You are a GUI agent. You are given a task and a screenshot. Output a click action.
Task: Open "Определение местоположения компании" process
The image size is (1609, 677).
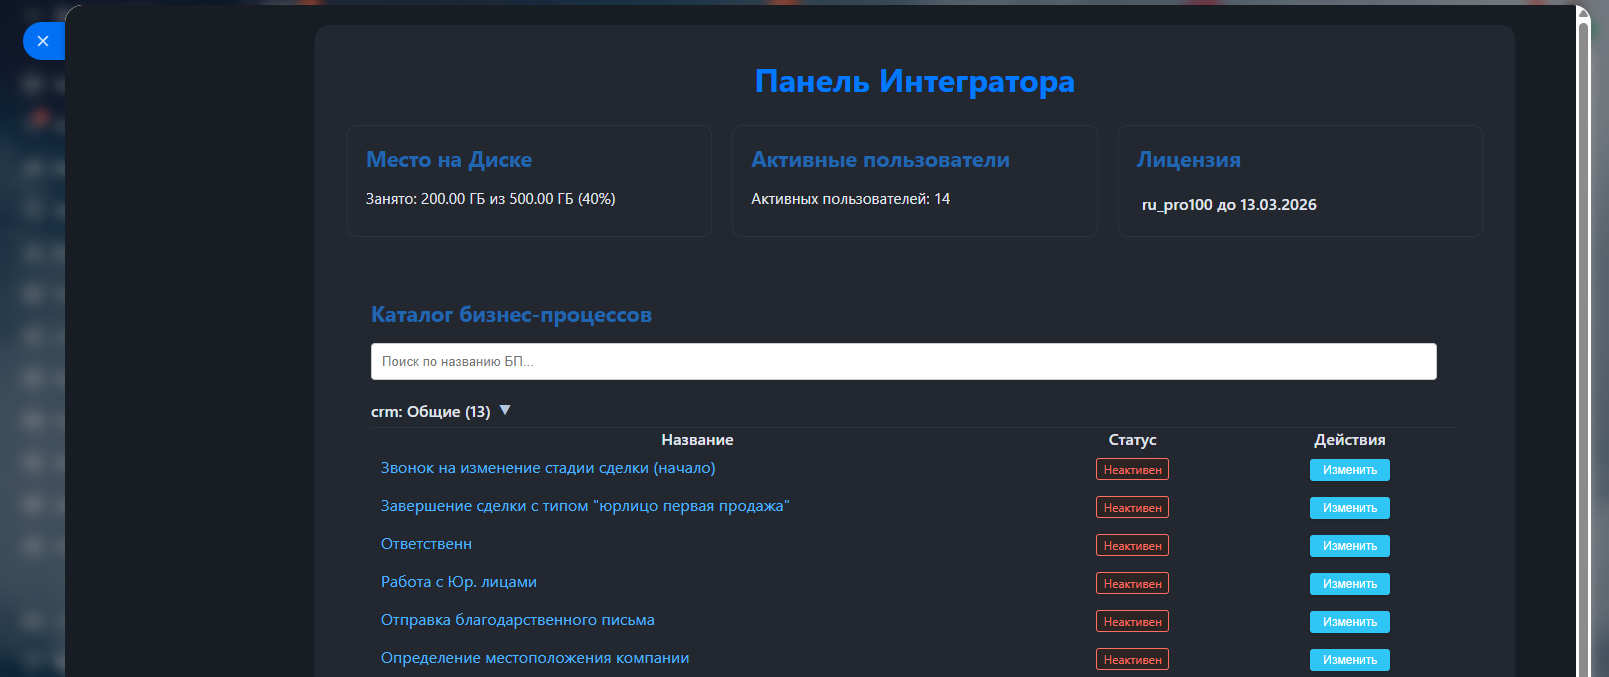coord(534,658)
